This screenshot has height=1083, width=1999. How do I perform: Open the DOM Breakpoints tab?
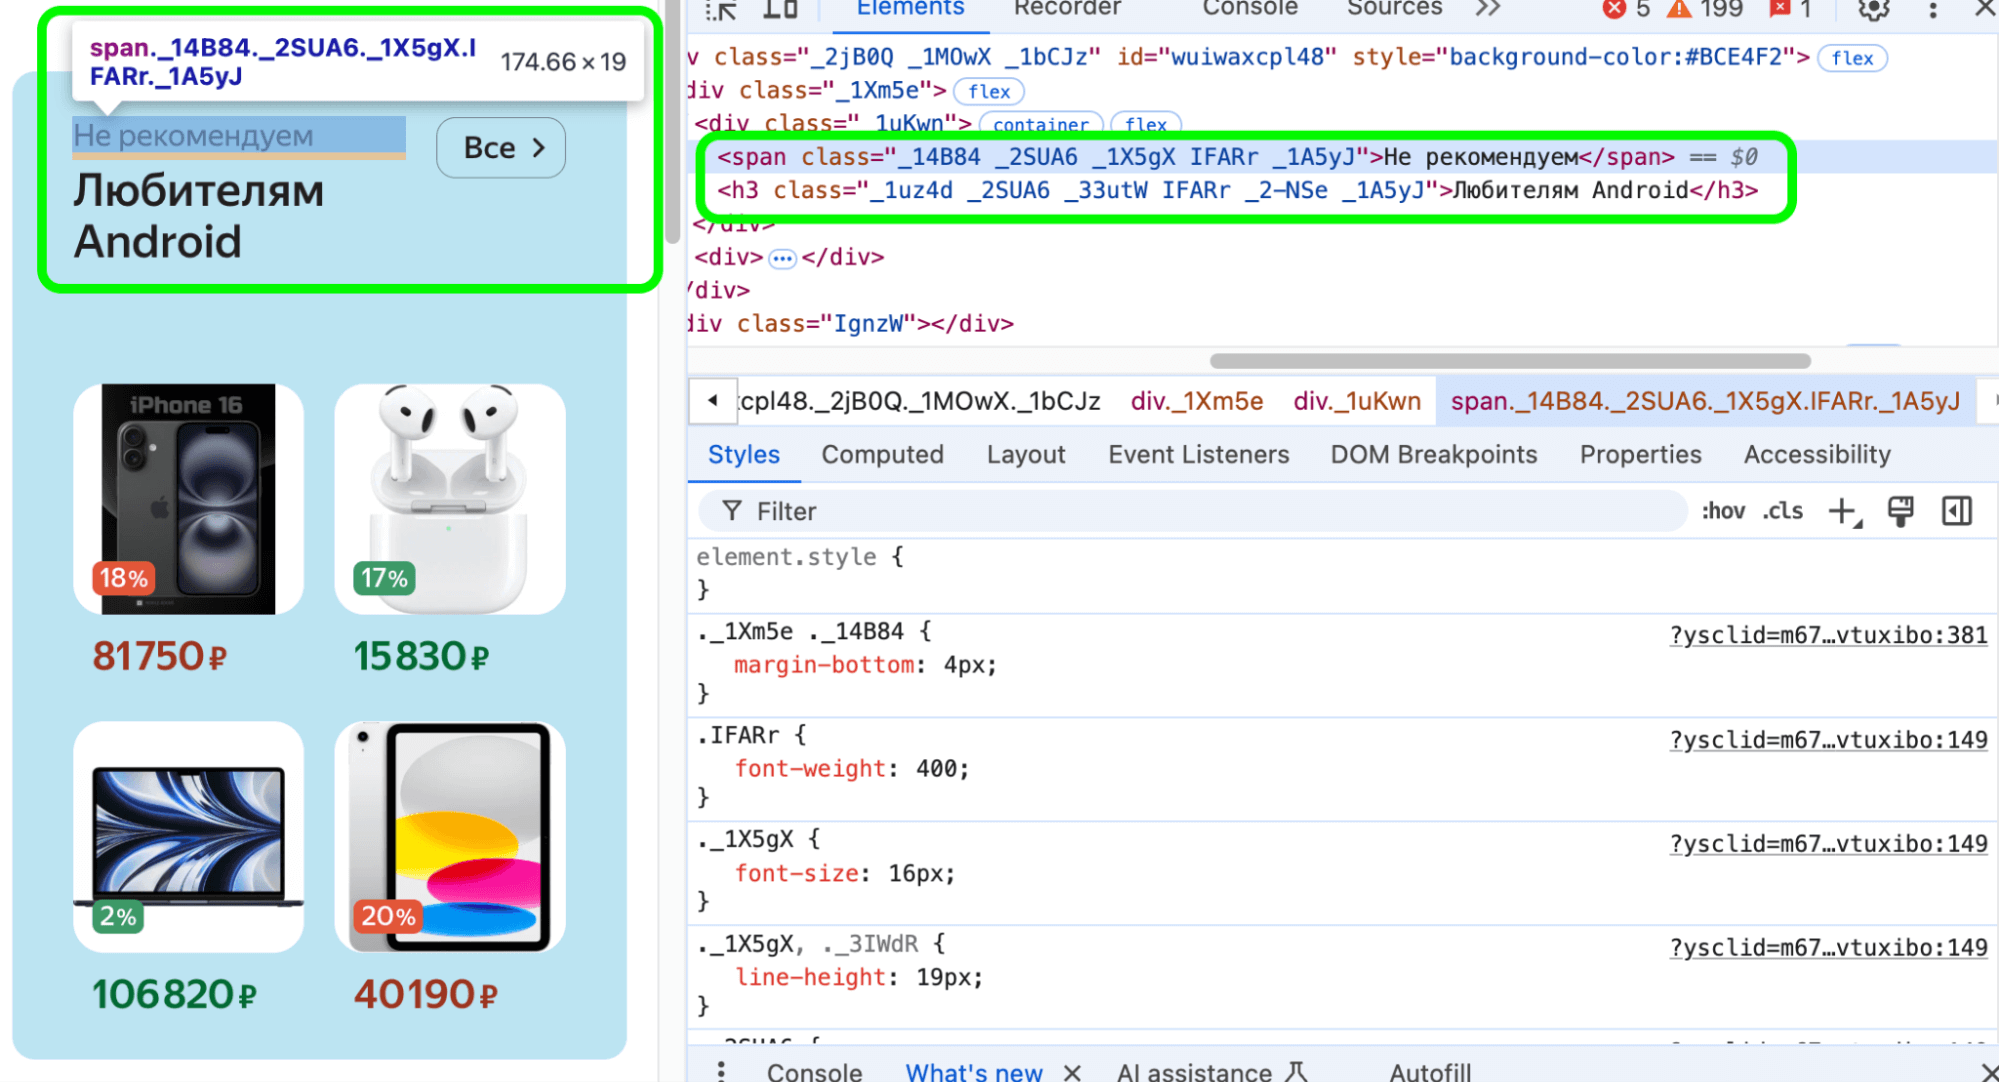coord(1433,455)
